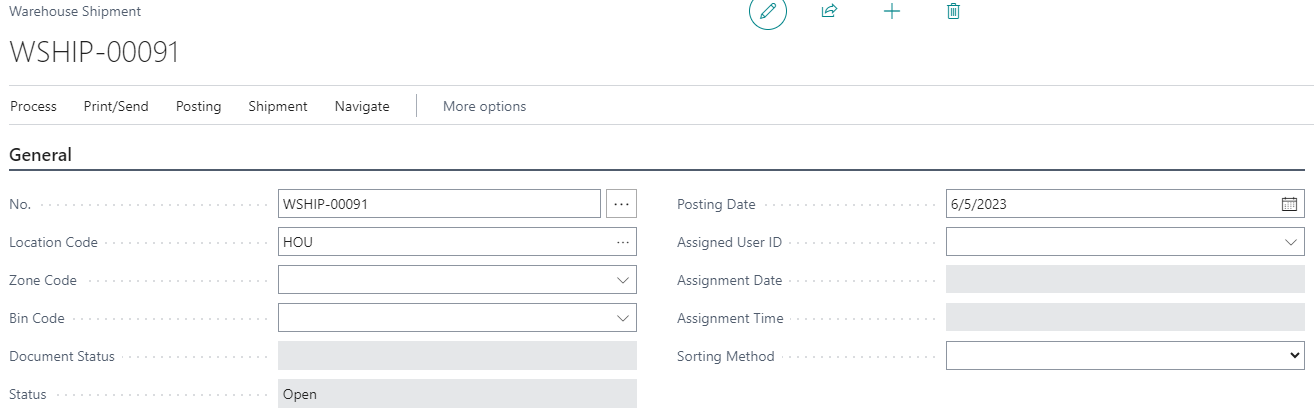
Task: Open the Shipment menu
Action: (278, 106)
